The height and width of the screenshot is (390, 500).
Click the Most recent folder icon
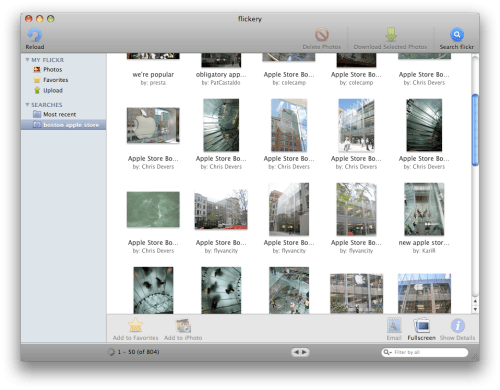(x=37, y=114)
